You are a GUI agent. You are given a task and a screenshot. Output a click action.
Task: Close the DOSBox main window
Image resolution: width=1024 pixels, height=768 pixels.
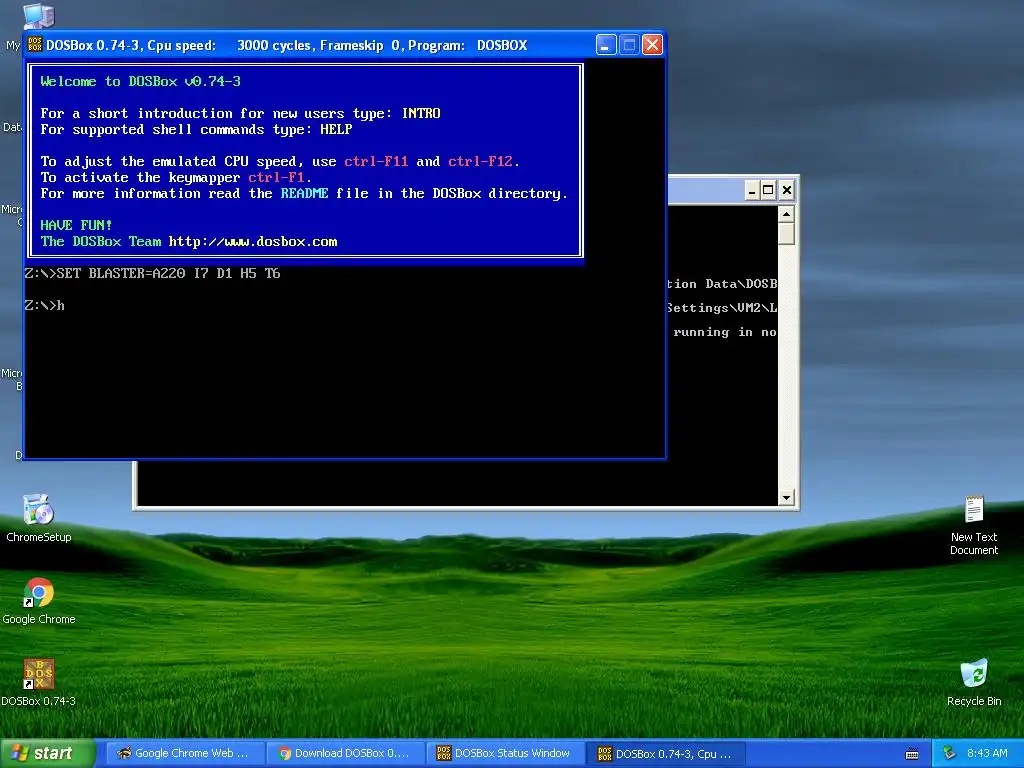652,45
